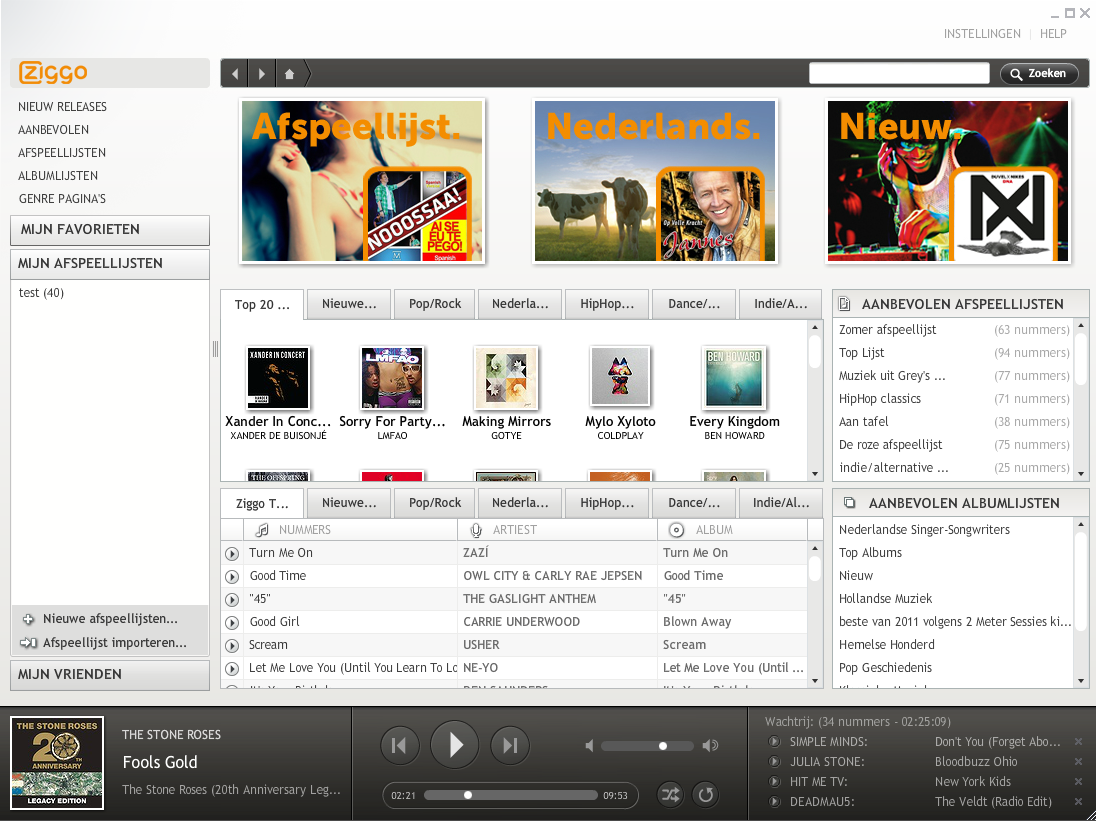The image size is (1096, 821).
Task: Select the Top 20 albums tab
Action: coord(262,305)
